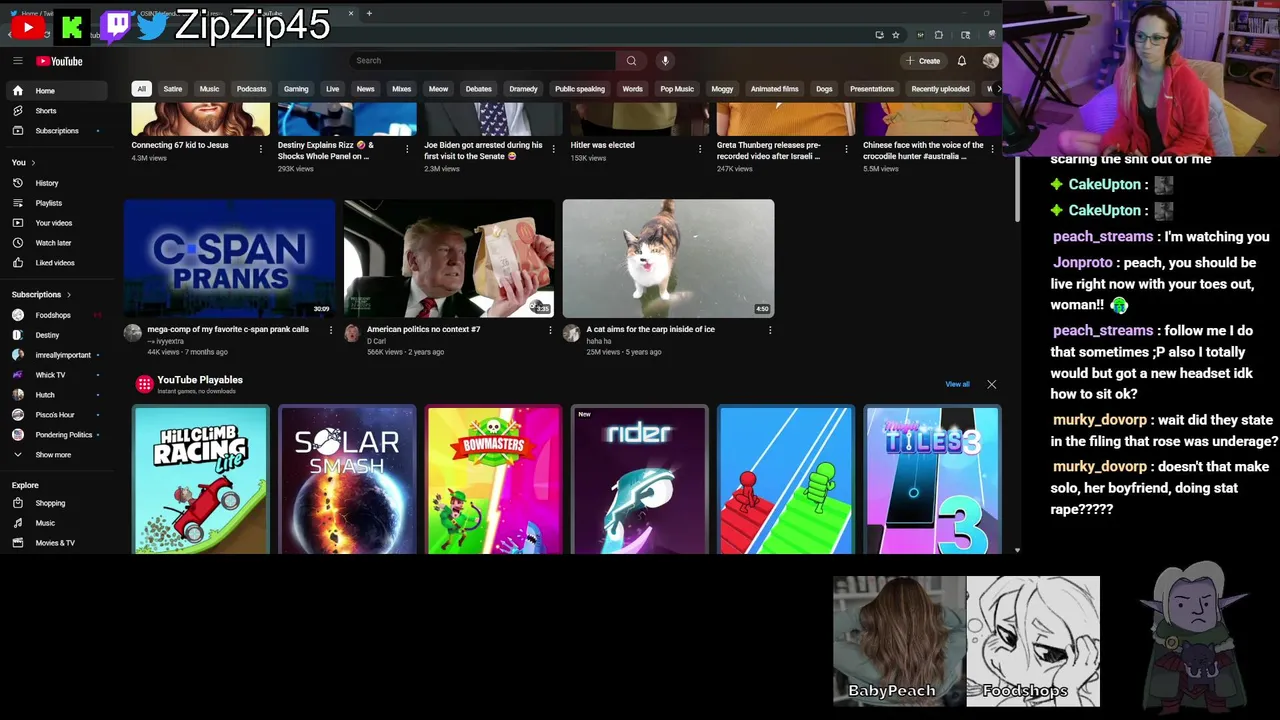The height and width of the screenshot is (720, 1280).
Task: Expand the Subscriptions section header
Action: [x=41, y=294]
